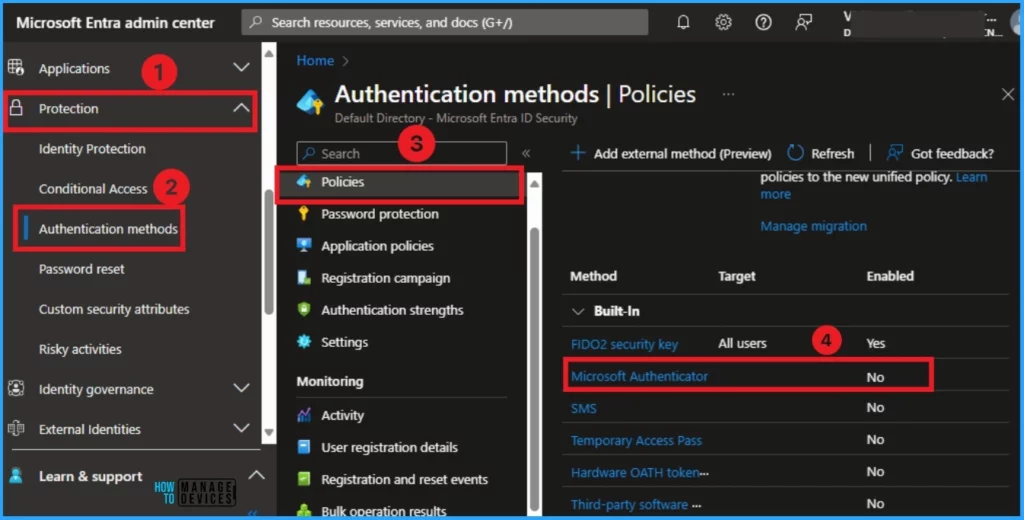Open the help question mark icon
The width and height of the screenshot is (1024, 520).
point(763,22)
